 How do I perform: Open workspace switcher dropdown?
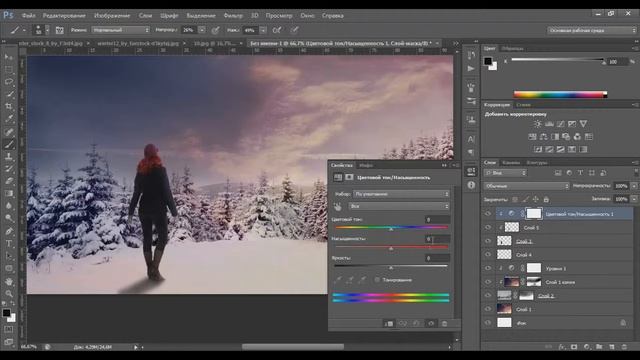(x=591, y=30)
